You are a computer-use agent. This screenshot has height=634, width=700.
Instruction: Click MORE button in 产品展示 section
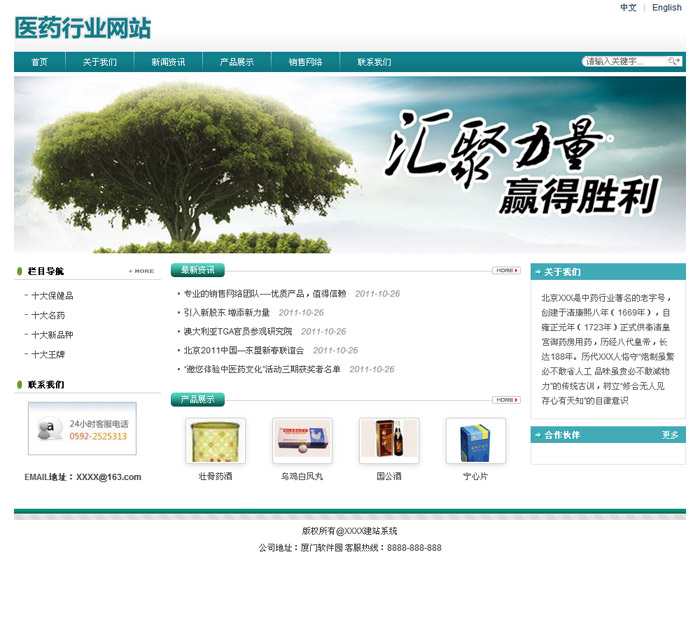click(x=506, y=400)
